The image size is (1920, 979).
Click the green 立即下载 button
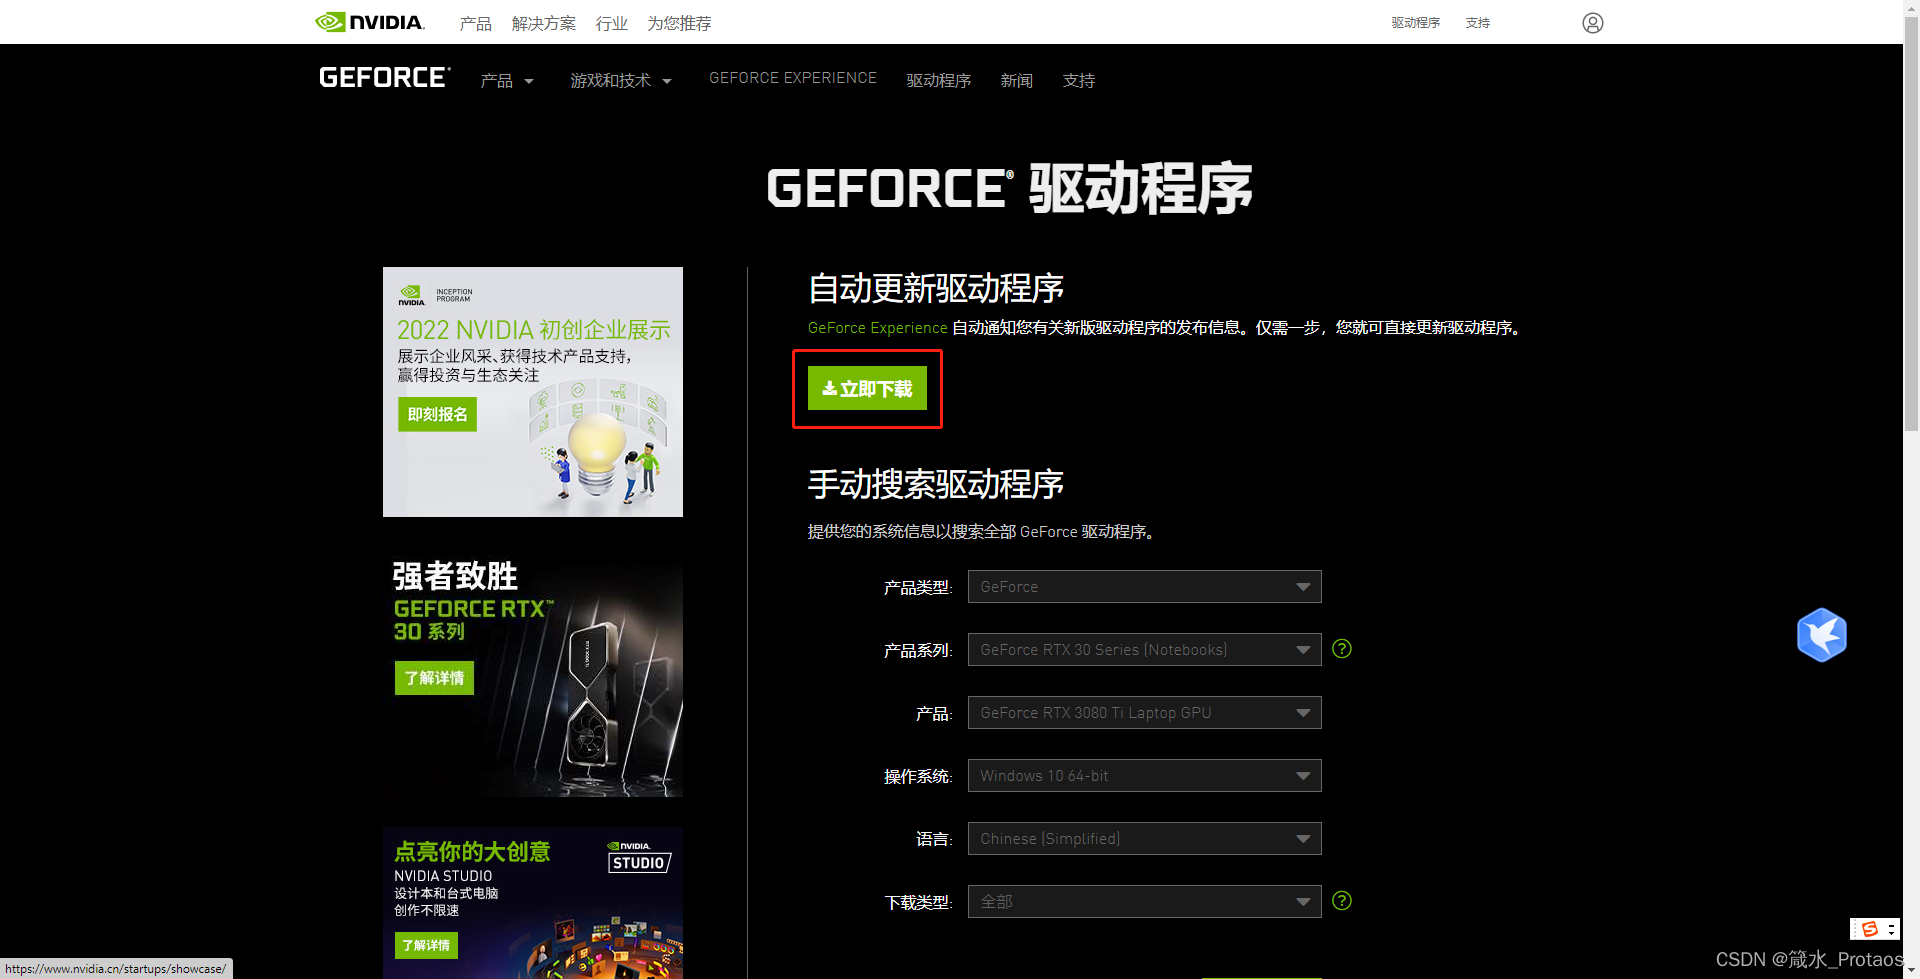click(867, 388)
